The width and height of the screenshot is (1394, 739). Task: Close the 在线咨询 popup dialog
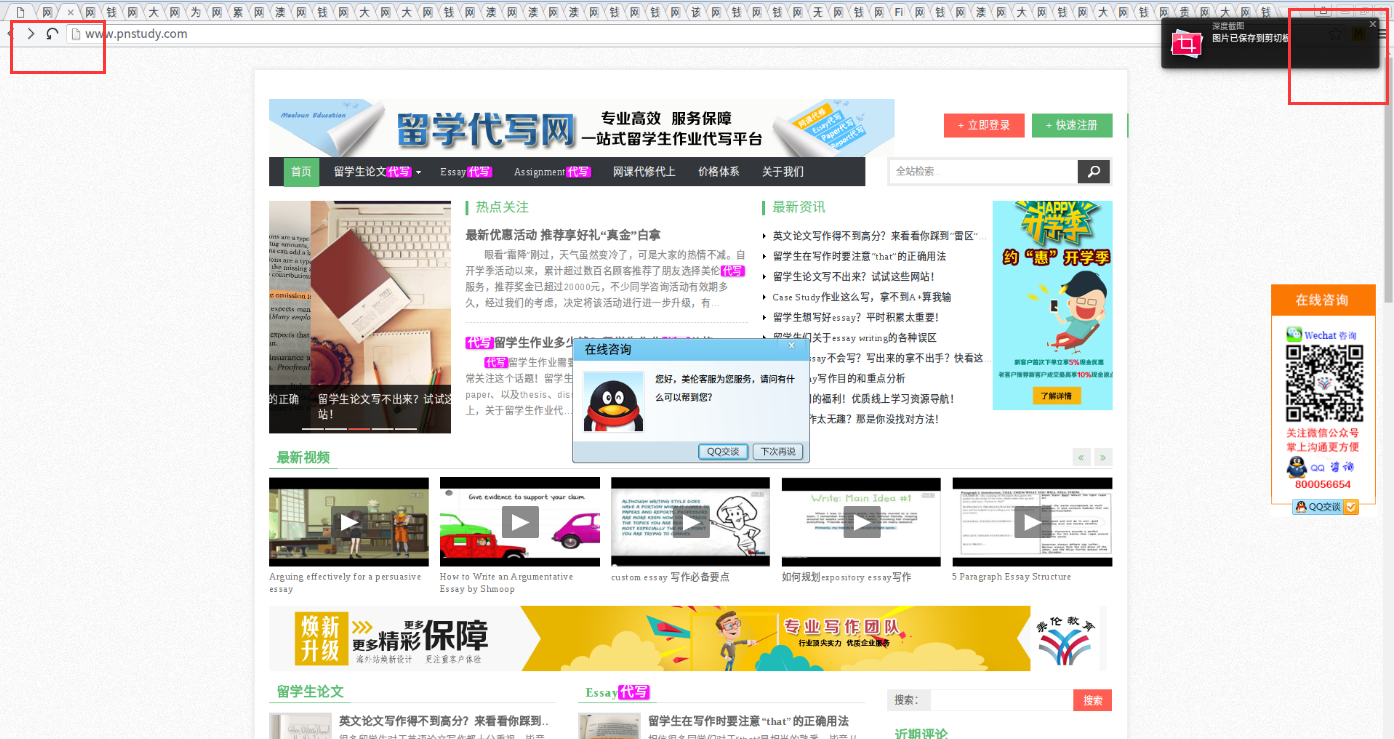[791, 346]
